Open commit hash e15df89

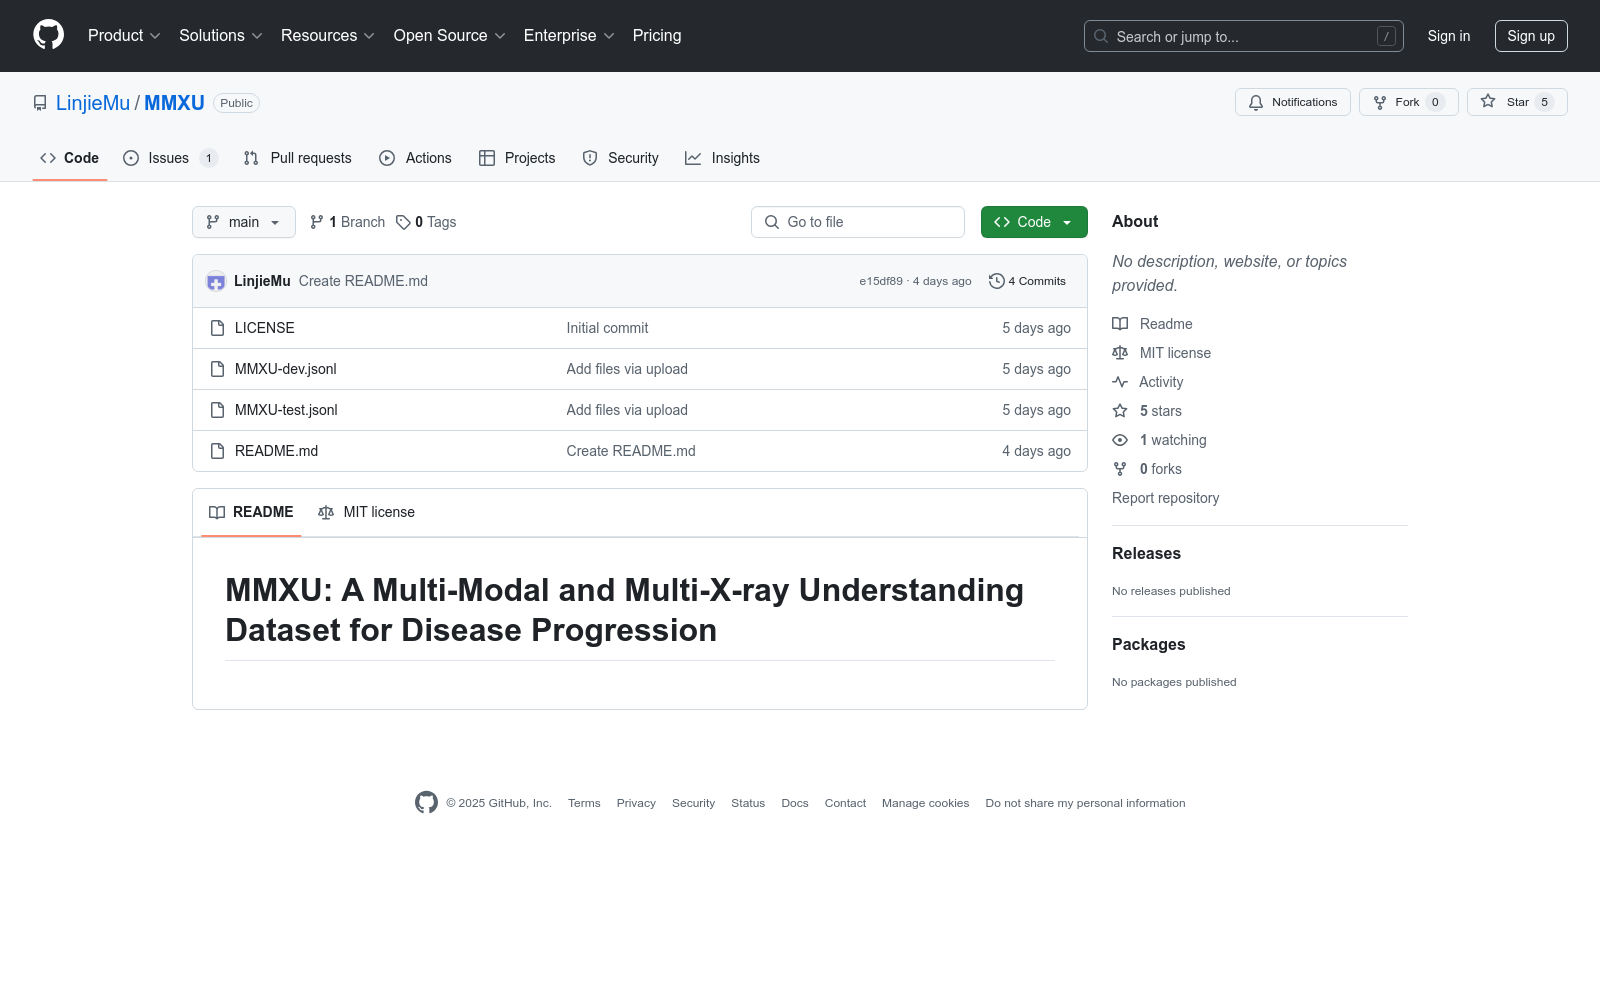pos(881,282)
